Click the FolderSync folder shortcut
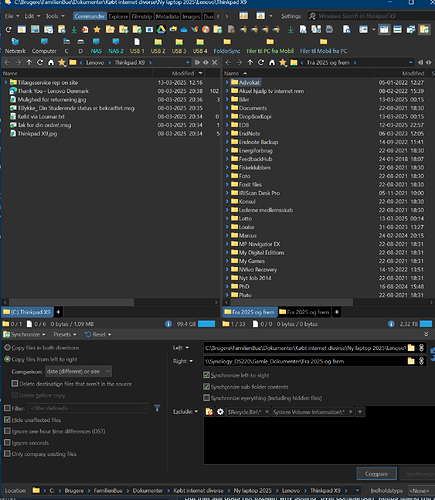The image size is (435, 500). 227,46
